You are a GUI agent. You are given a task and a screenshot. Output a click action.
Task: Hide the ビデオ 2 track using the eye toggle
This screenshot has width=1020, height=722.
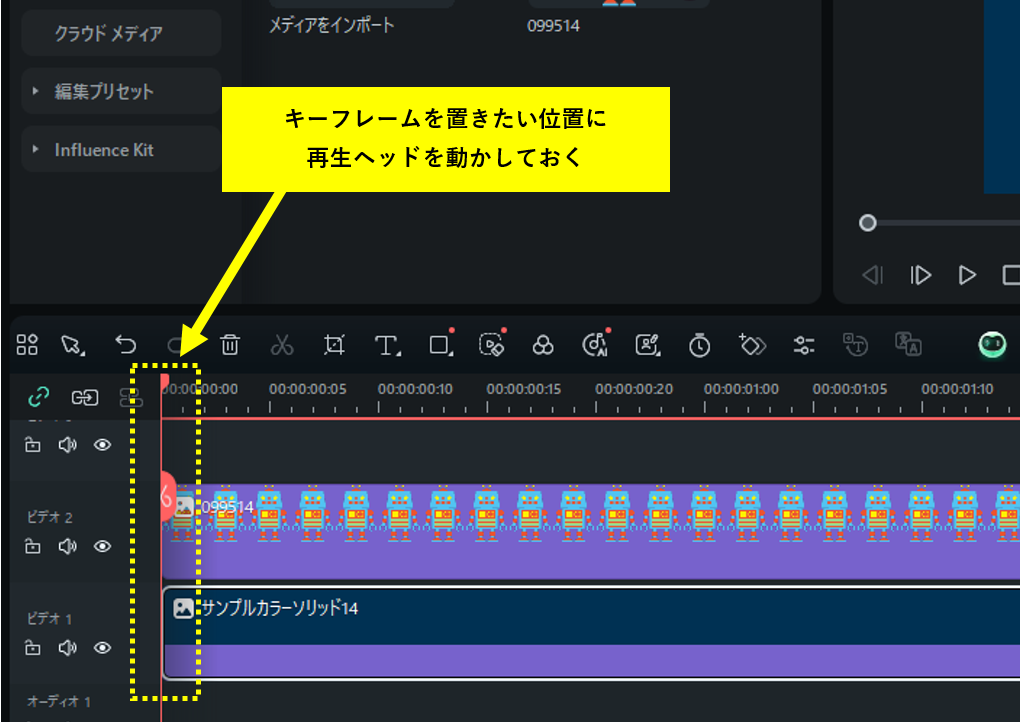coord(103,546)
